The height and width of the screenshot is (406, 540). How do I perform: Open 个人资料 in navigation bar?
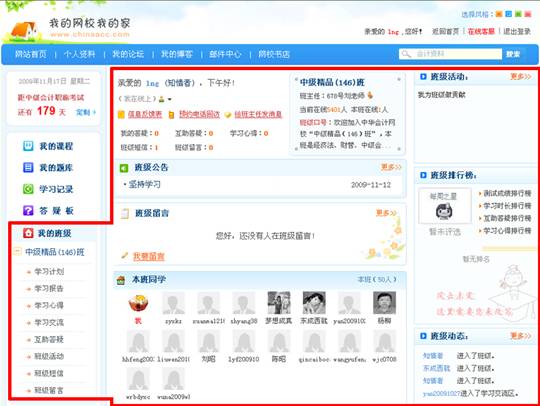click(79, 54)
